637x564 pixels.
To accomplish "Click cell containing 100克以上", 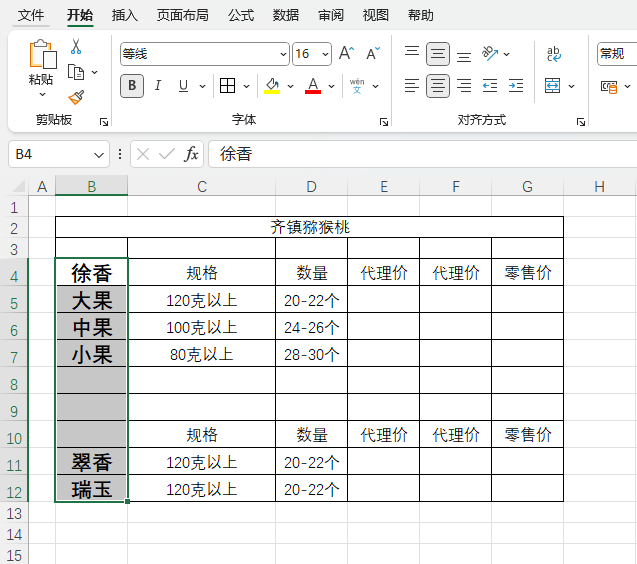I will coord(202,327).
